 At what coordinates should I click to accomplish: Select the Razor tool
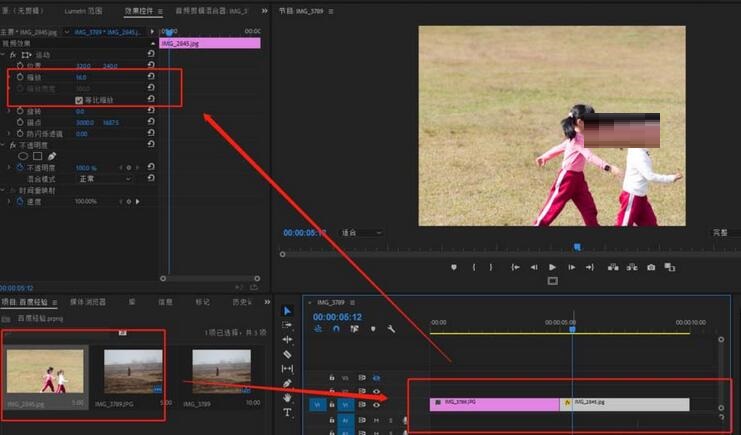click(x=288, y=354)
